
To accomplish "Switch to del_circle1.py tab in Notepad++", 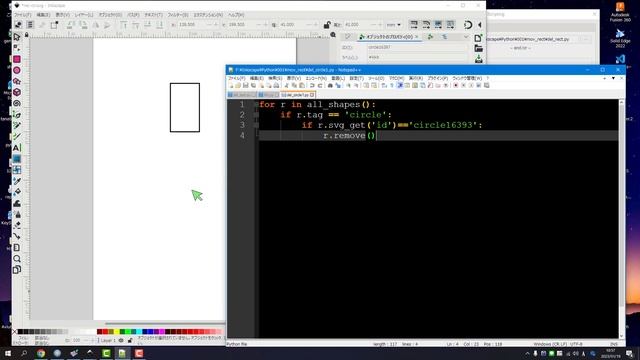I will pyautogui.click(x=298, y=95).
